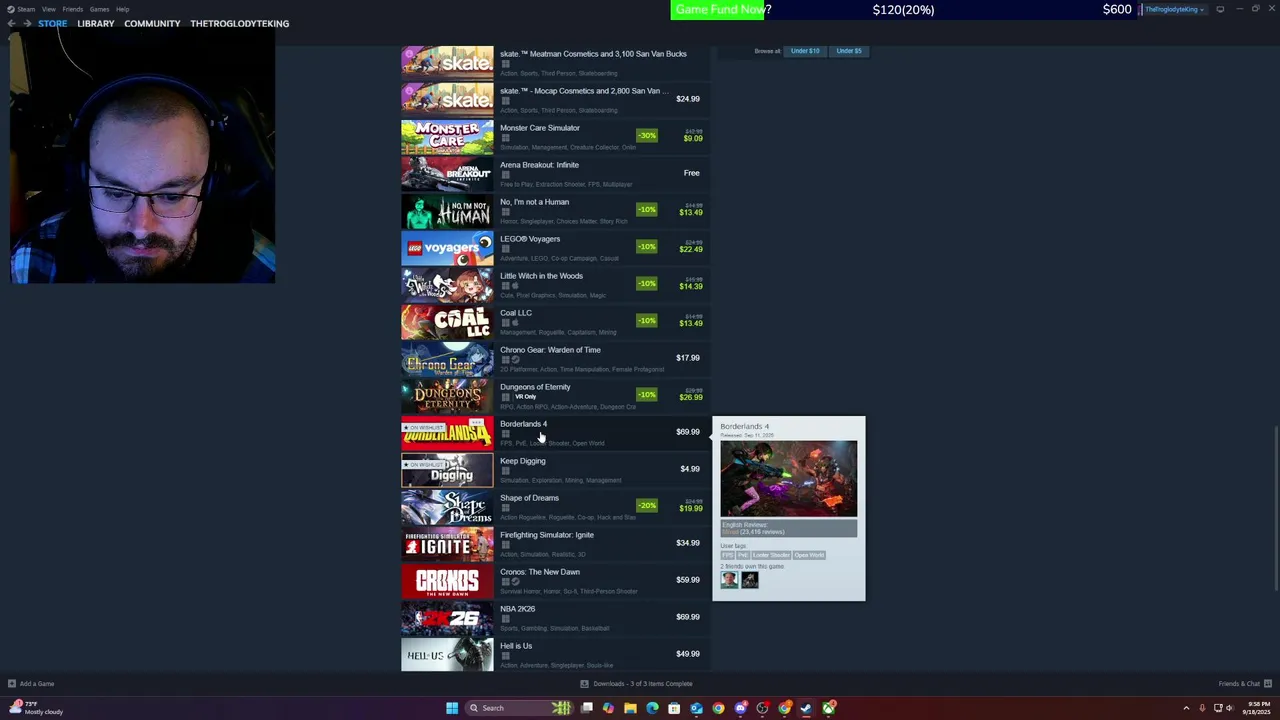
Task: Switch to the STORE tab
Action: pos(53,23)
